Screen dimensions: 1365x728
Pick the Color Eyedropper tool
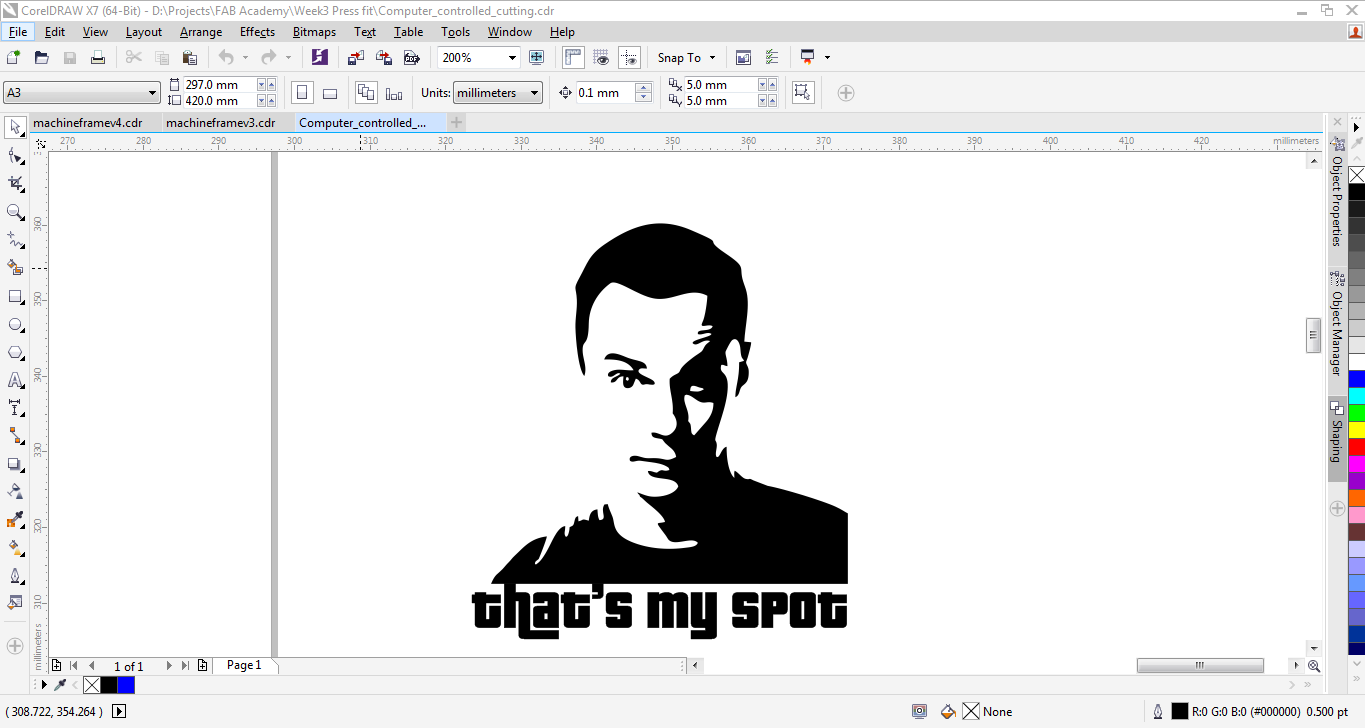(16, 520)
